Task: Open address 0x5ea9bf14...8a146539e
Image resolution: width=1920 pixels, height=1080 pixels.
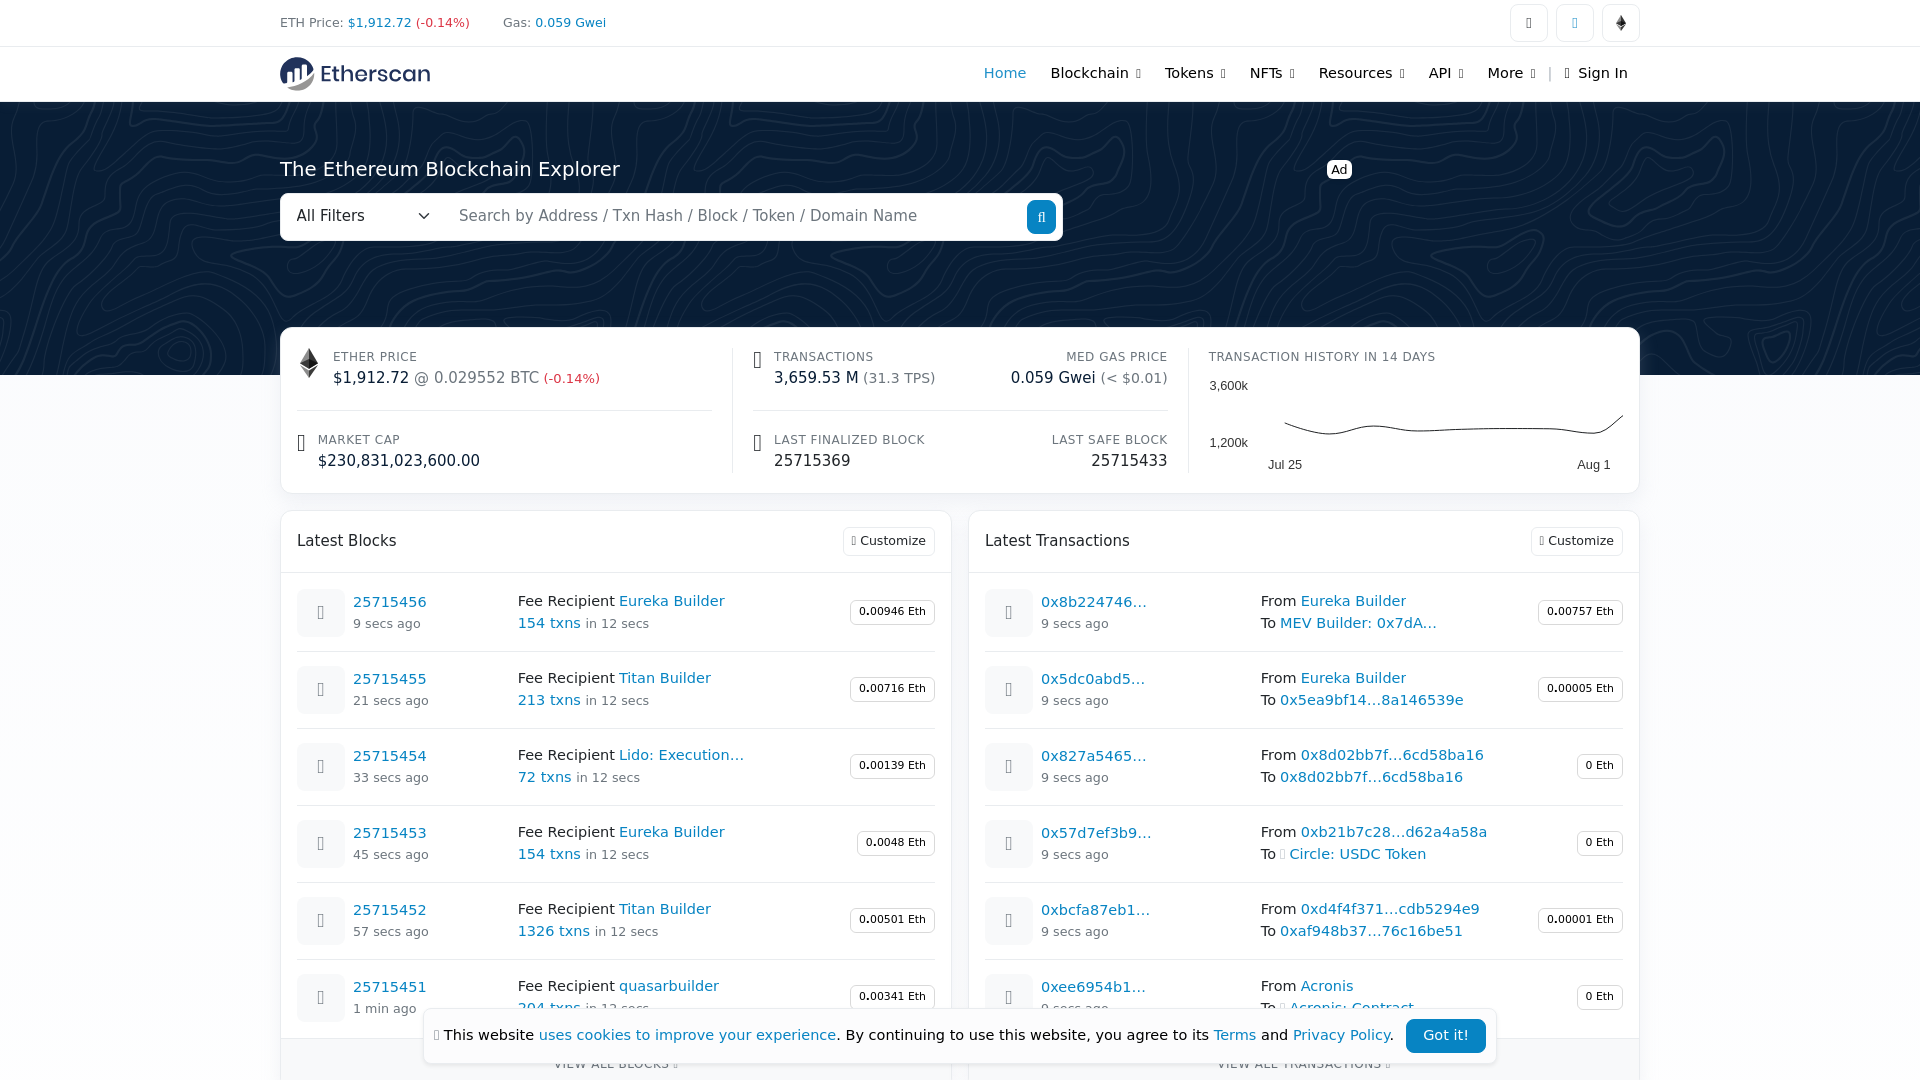Action: 1371,700
